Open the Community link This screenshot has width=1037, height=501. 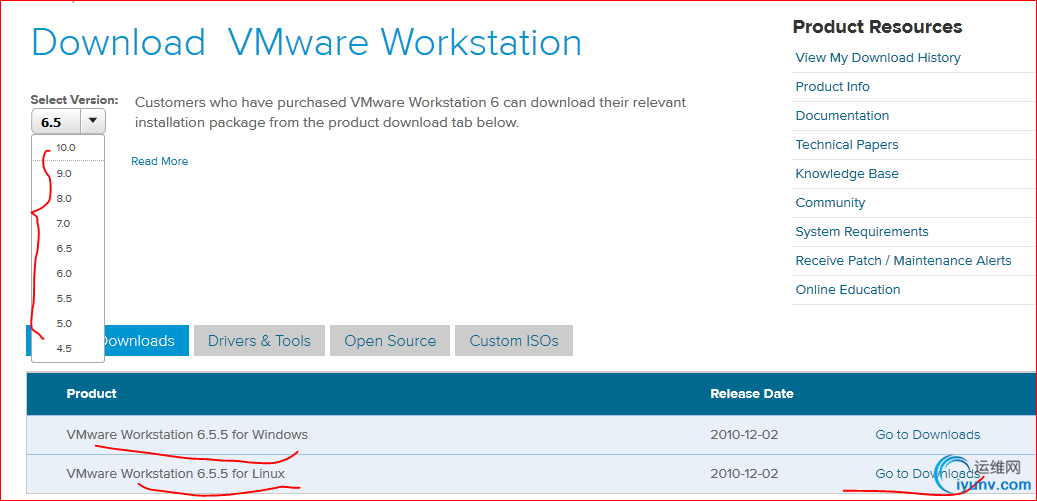(x=830, y=203)
